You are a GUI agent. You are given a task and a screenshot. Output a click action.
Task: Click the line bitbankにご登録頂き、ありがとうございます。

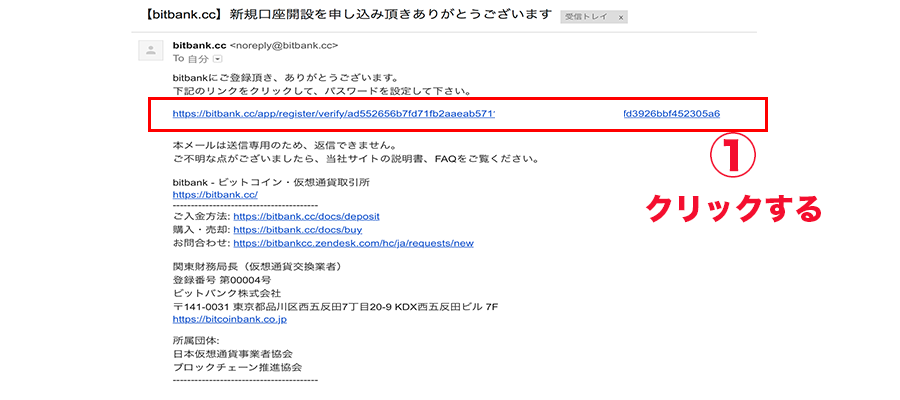pos(285,77)
